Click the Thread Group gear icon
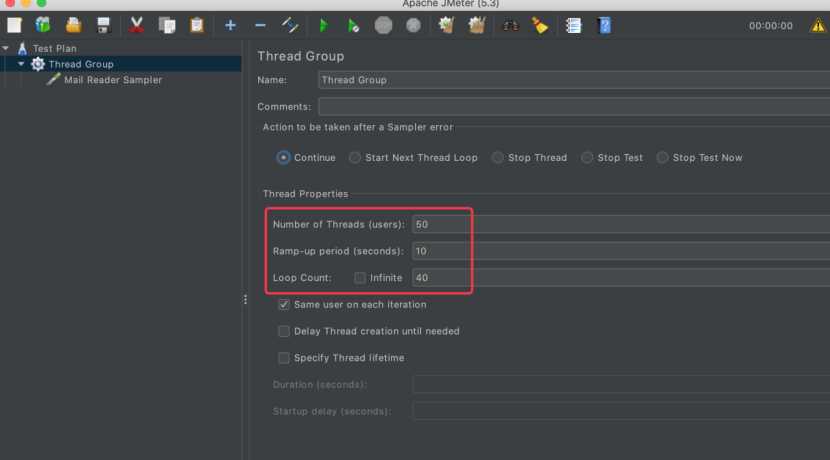830x460 pixels. tap(38, 64)
